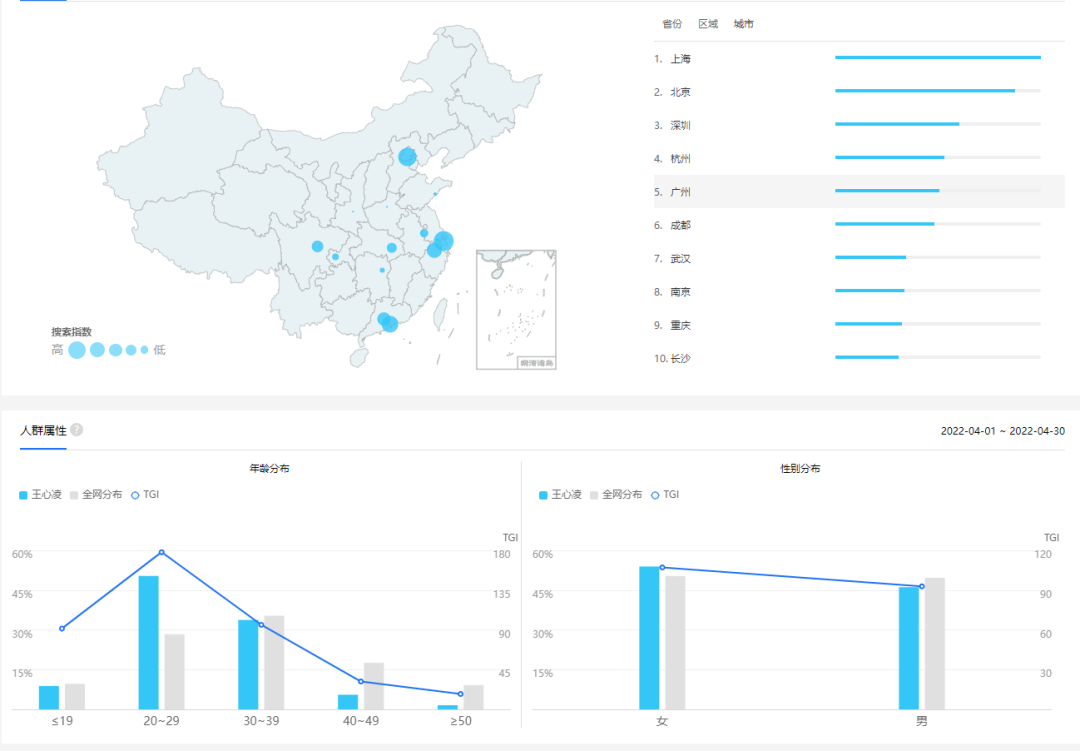Toggle 全网分布 legend in gender distribution chart
The height and width of the screenshot is (751, 1080).
pyautogui.click(x=616, y=495)
